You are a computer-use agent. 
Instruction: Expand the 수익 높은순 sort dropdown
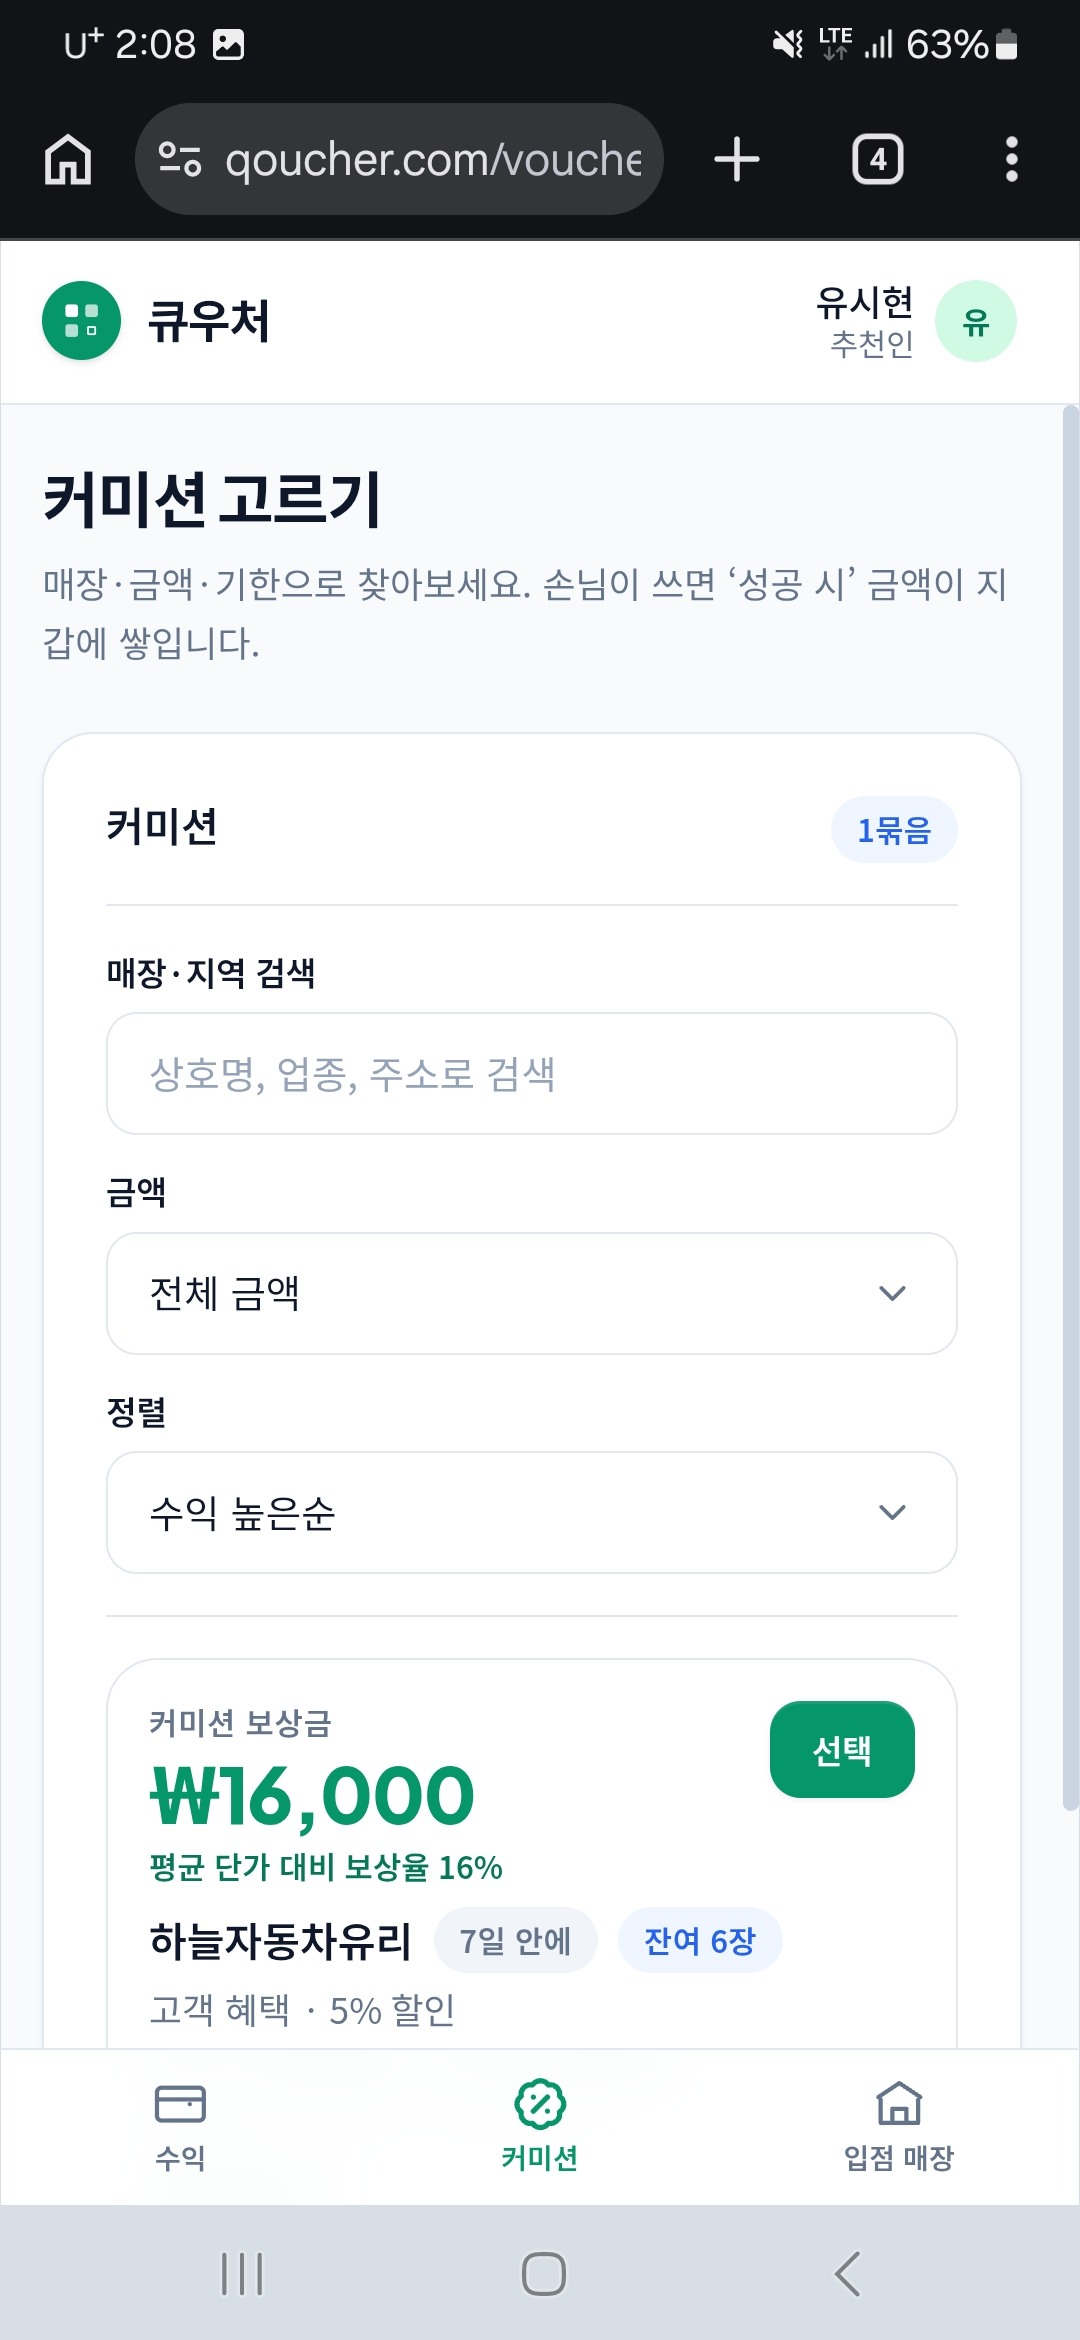532,1512
